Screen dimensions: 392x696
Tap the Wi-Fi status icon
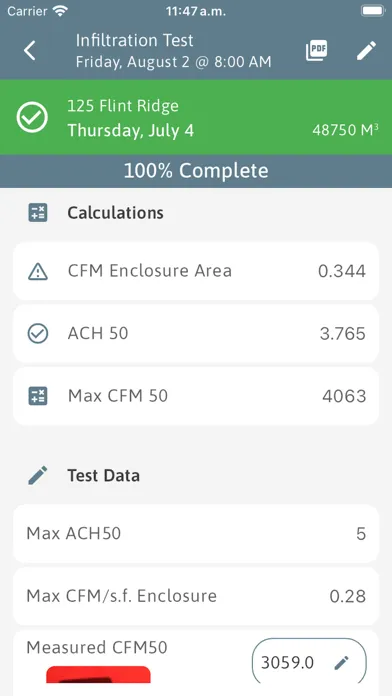59,11
